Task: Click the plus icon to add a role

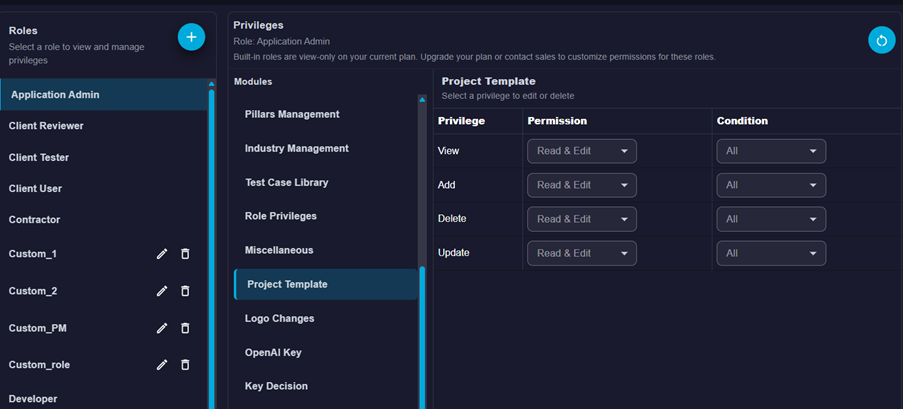Action: click(x=191, y=37)
